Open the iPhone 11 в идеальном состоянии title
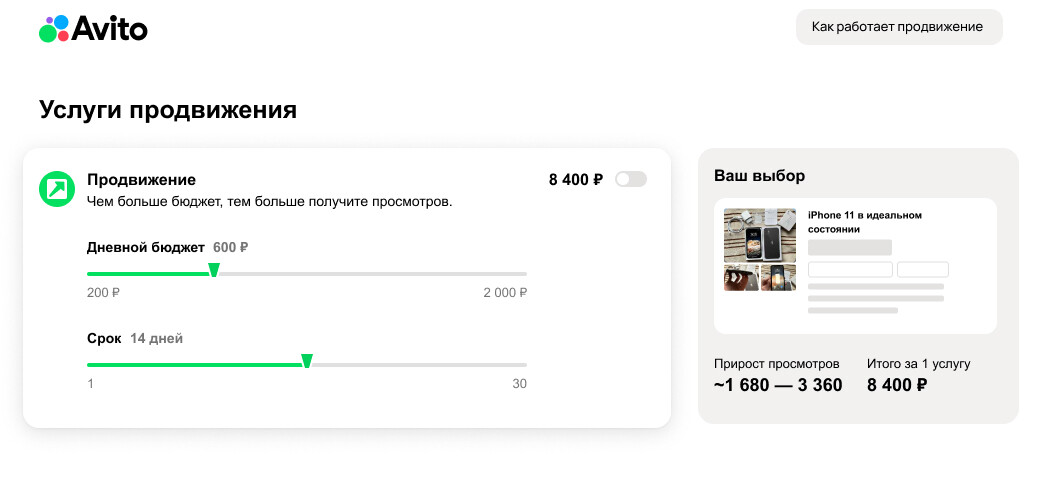The image size is (1043, 482). tap(864, 222)
